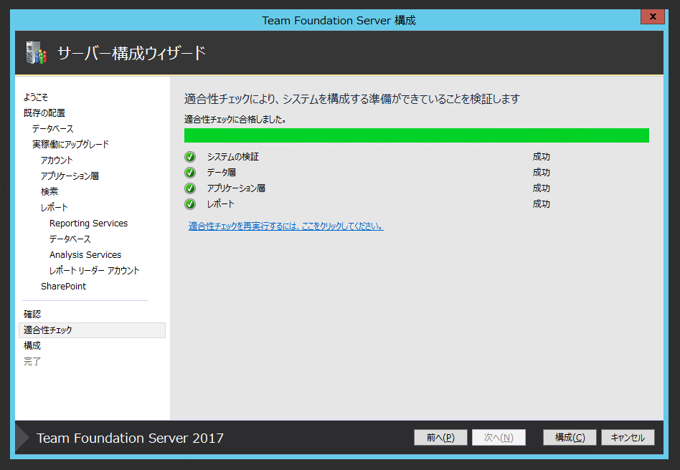Click the page heading about 適合性チェック
The height and width of the screenshot is (470, 680).
(x=352, y=99)
